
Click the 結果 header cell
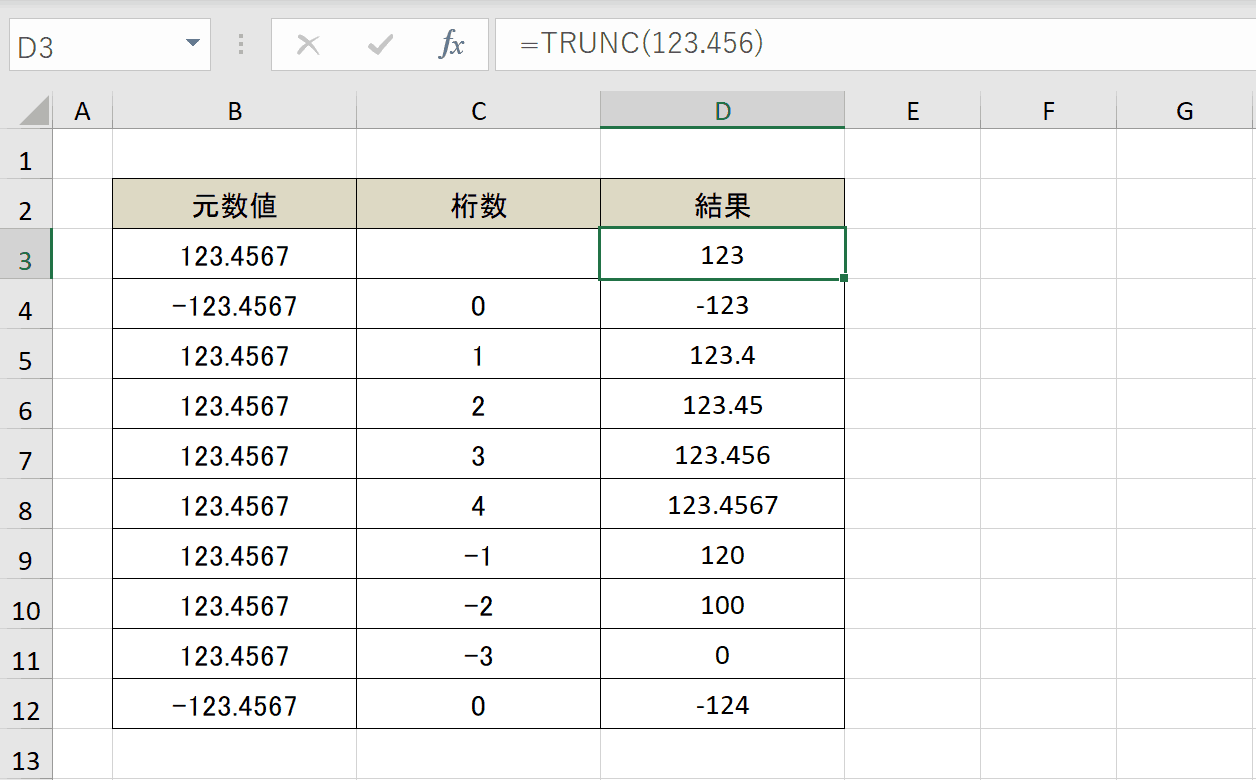click(722, 203)
